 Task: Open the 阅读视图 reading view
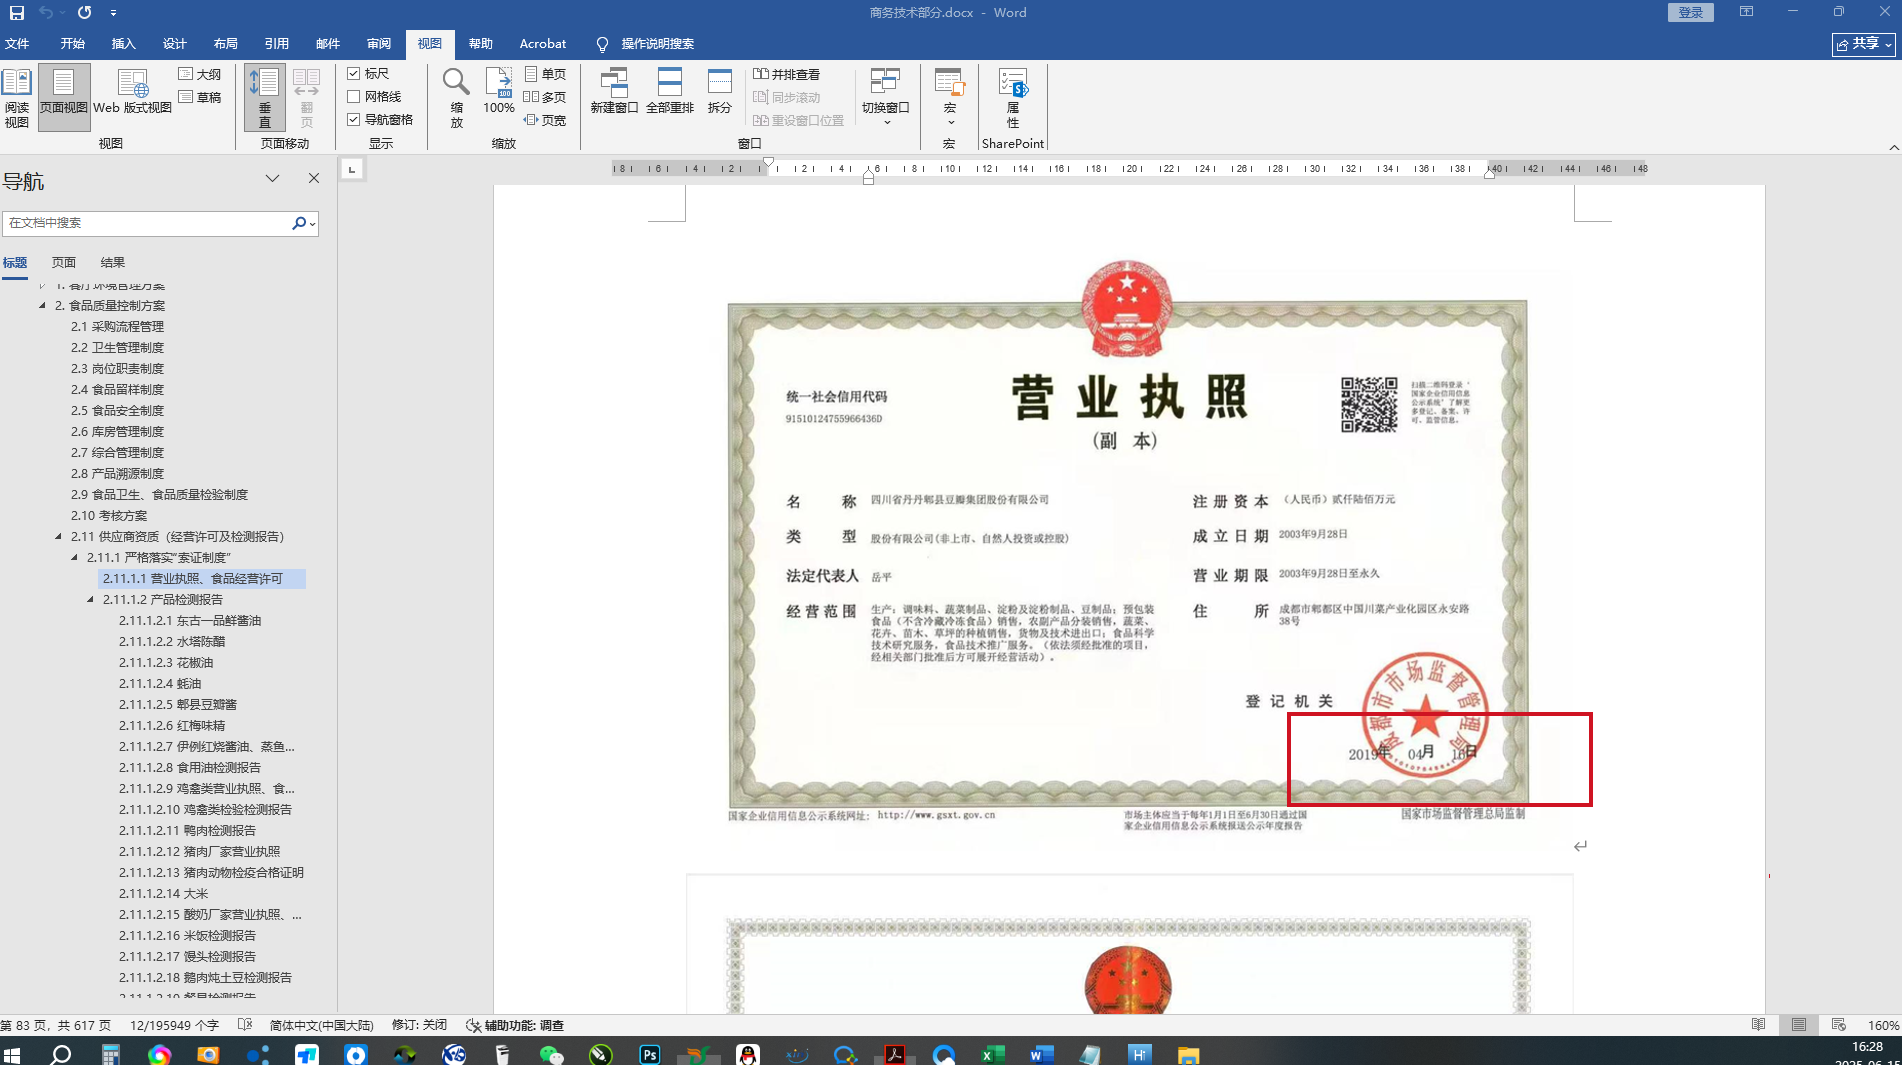click(17, 97)
